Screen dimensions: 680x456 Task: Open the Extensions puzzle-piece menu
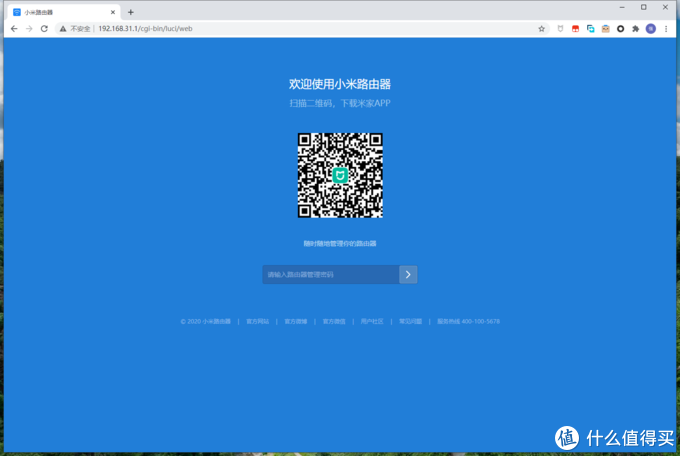point(635,29)
